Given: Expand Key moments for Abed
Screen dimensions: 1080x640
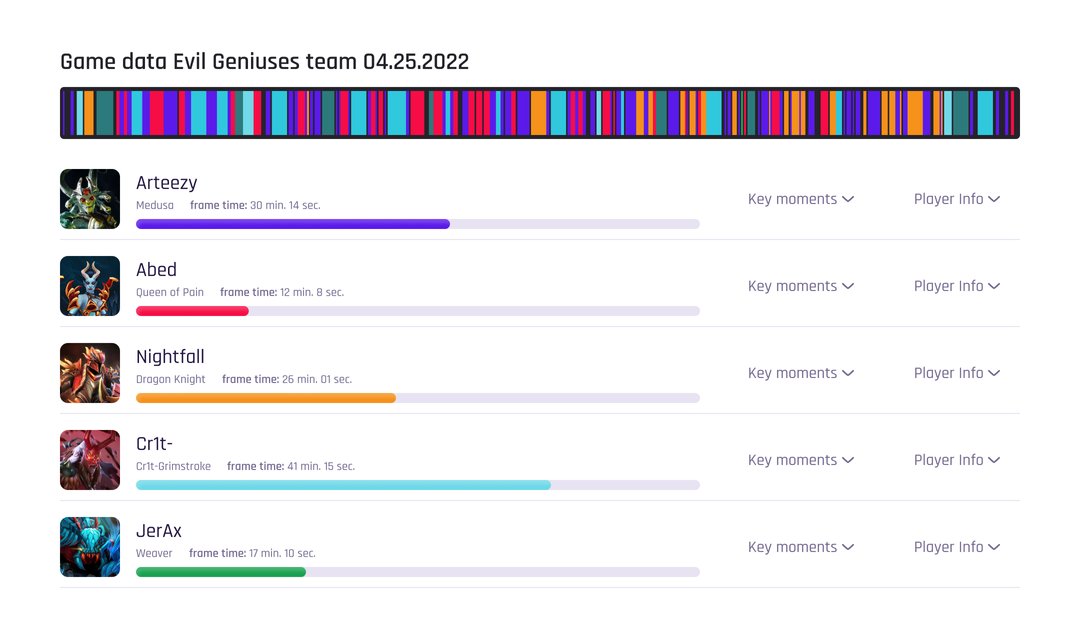Looking at the screenshot, I should pos(801,286).
